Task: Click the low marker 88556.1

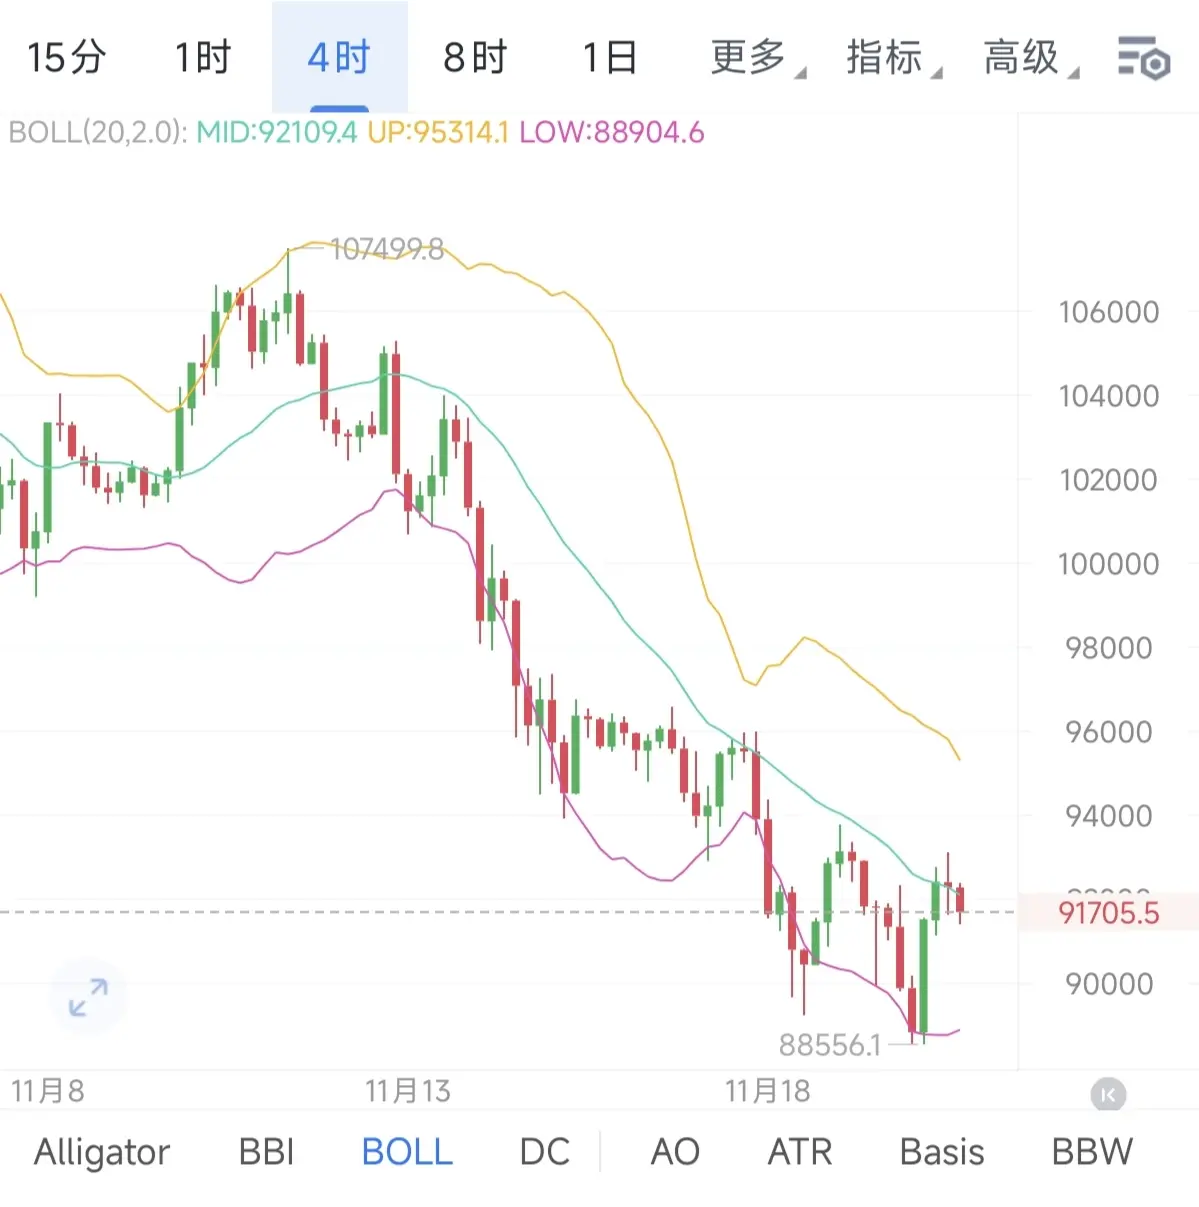Action: click(x=830, y=1045)
